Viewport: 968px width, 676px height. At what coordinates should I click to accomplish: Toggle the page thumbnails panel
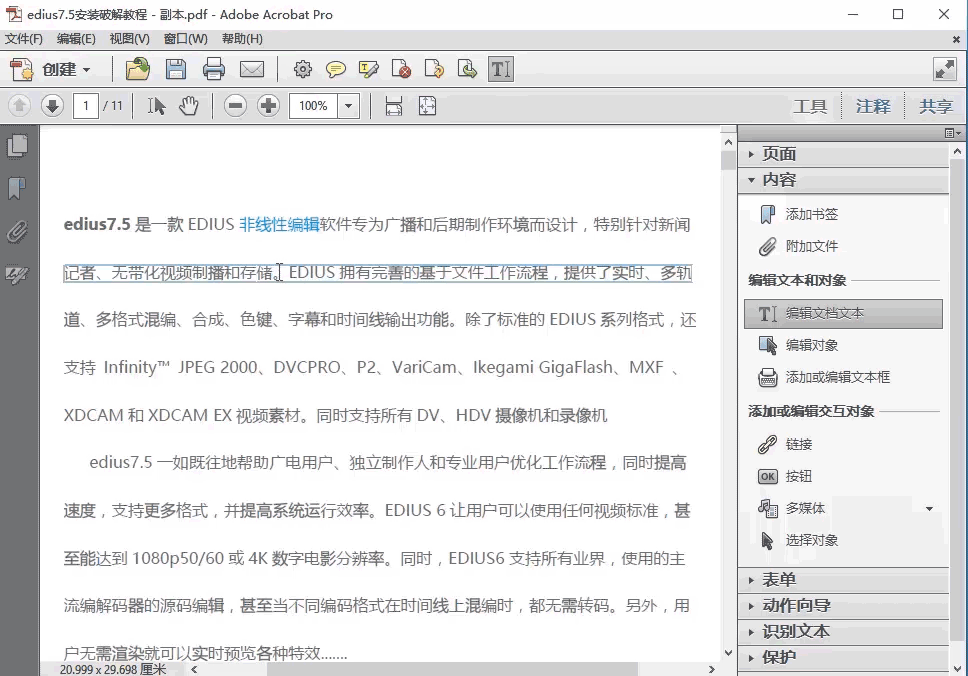tap(16, 145)
